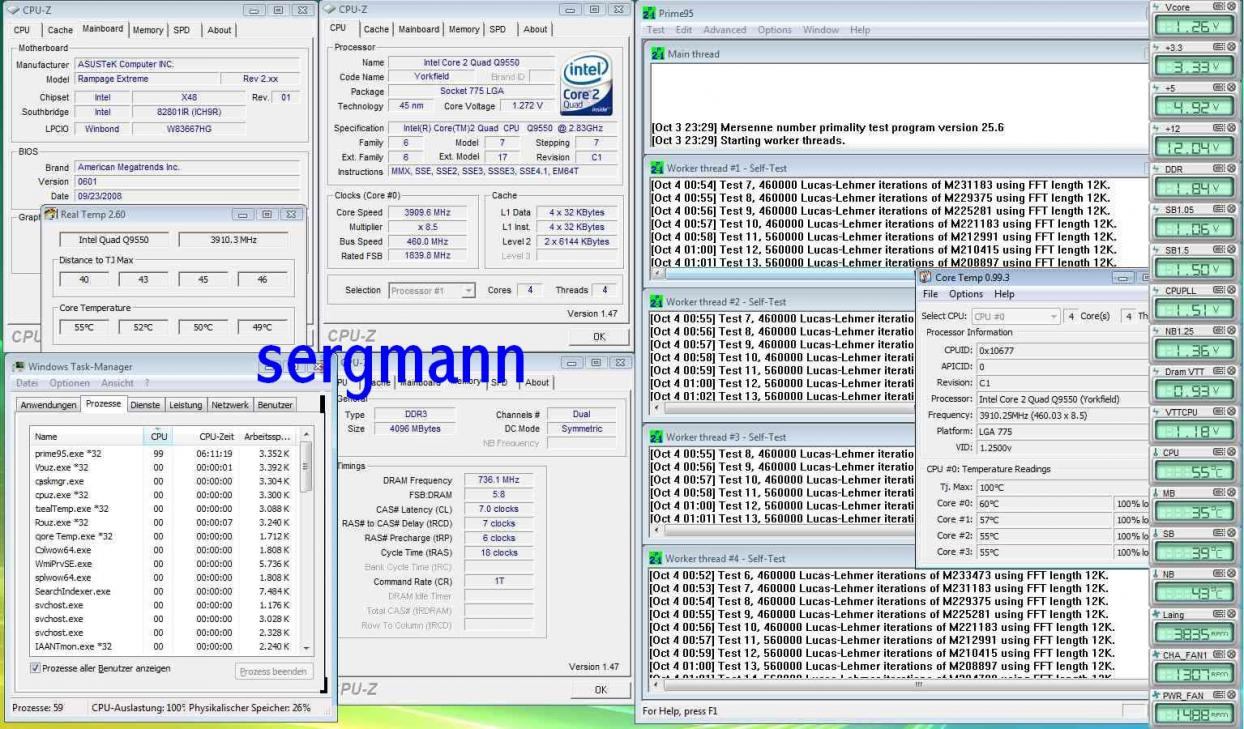
Task: Click the +12 voltage gadget icon
Action: point(1157,129)
